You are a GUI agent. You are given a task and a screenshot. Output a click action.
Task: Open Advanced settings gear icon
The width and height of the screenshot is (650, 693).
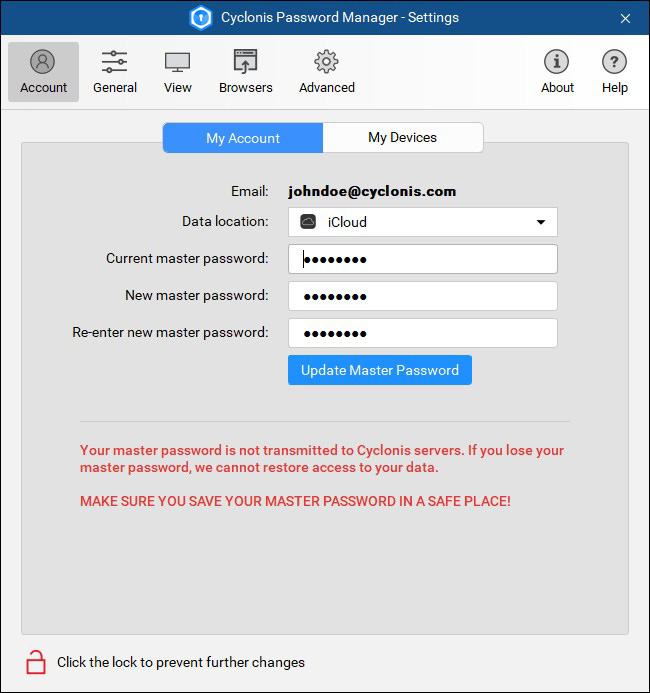tap(327, 72)
